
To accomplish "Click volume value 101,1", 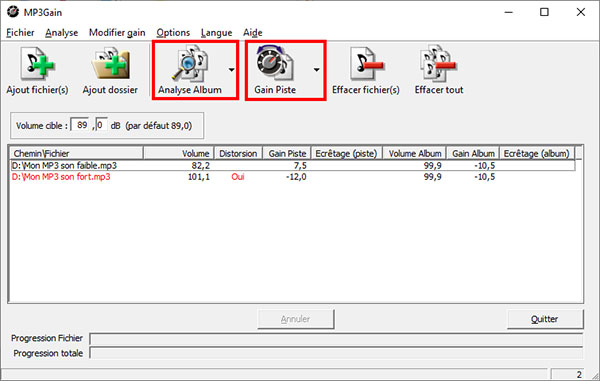I will [x=199, y=177].
